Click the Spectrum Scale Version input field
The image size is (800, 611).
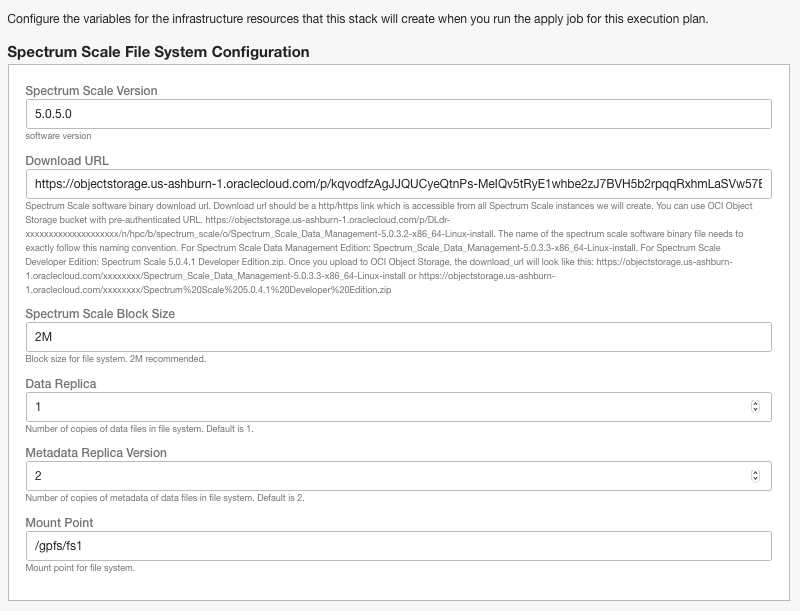[398, 114]
